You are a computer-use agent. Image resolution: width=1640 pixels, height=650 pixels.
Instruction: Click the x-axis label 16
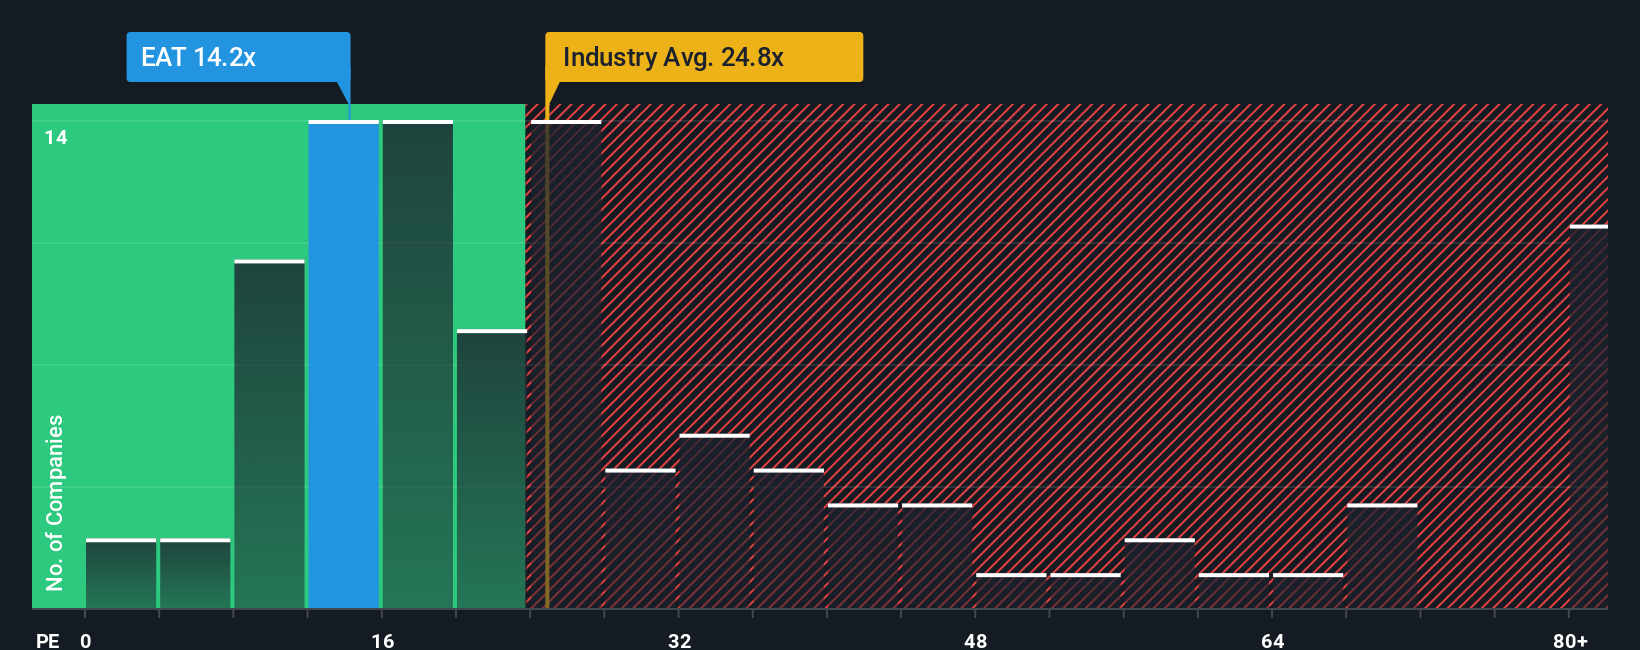383,640
